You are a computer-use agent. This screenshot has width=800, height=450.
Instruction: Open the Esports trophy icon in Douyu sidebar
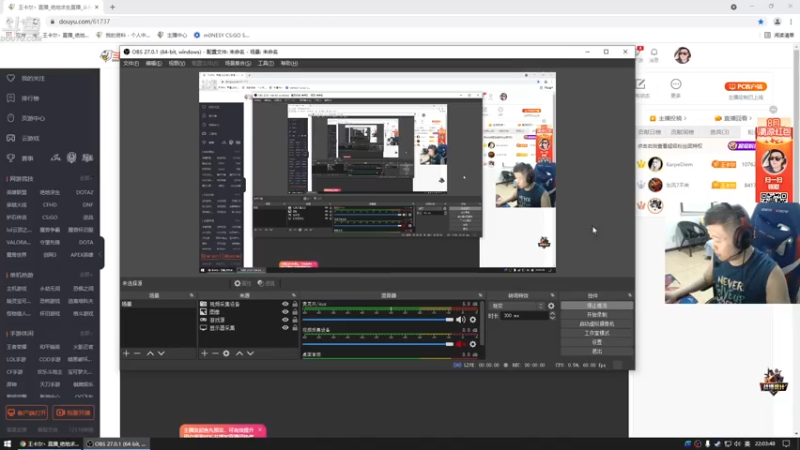point(11,158)
